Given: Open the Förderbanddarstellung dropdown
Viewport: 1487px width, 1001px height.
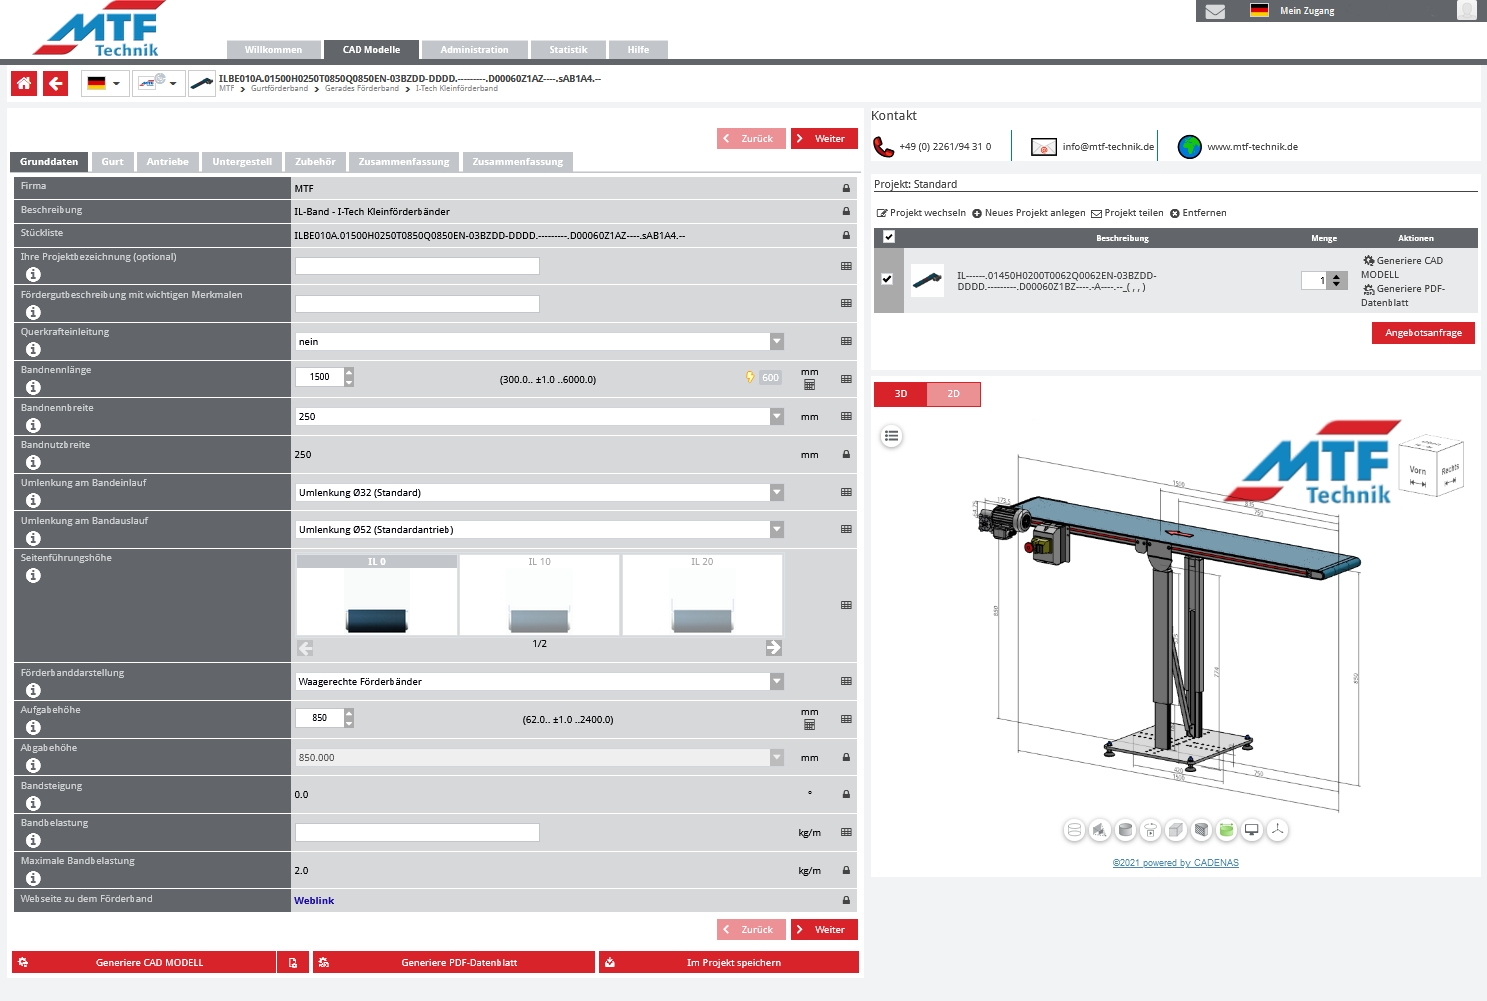Looking at the screenshot, I should coord(540,682).
